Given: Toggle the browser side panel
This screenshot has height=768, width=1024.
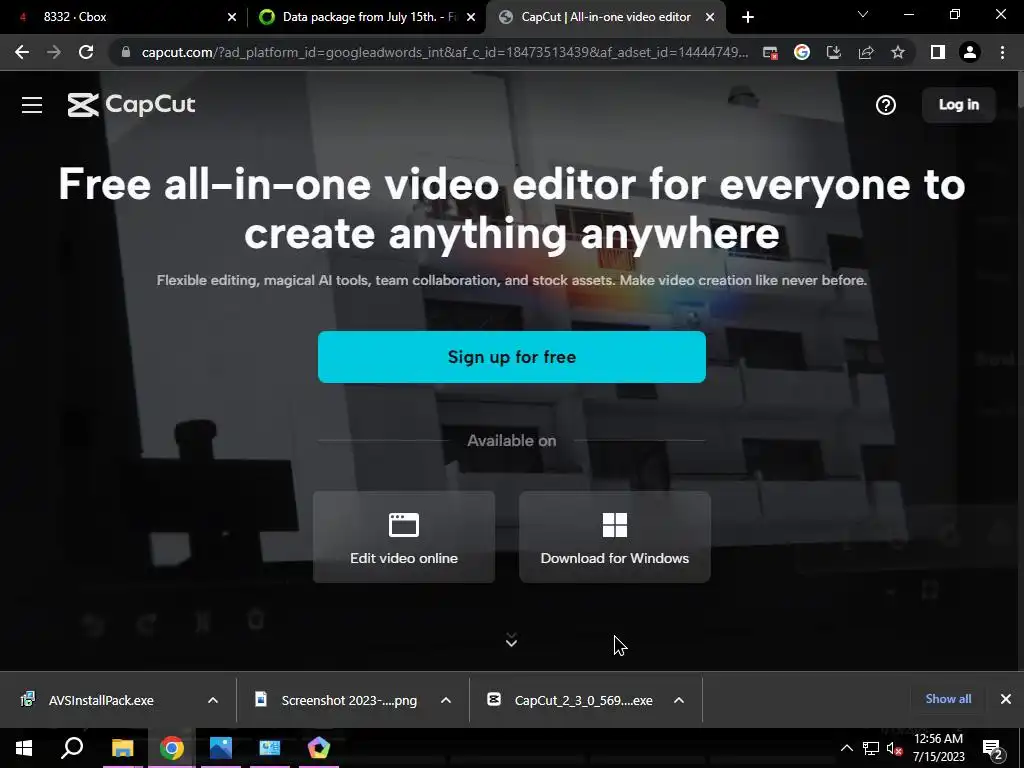Looking at the screenshot, I should coord(938,52).
